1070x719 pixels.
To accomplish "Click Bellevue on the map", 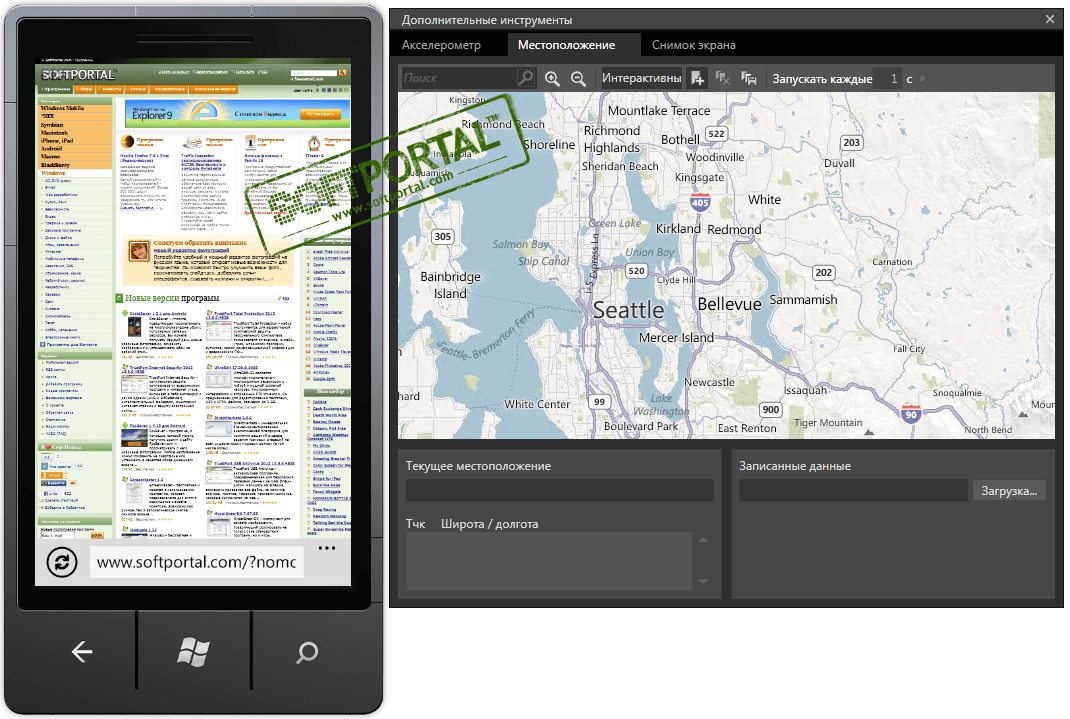I will coord(729,304).
